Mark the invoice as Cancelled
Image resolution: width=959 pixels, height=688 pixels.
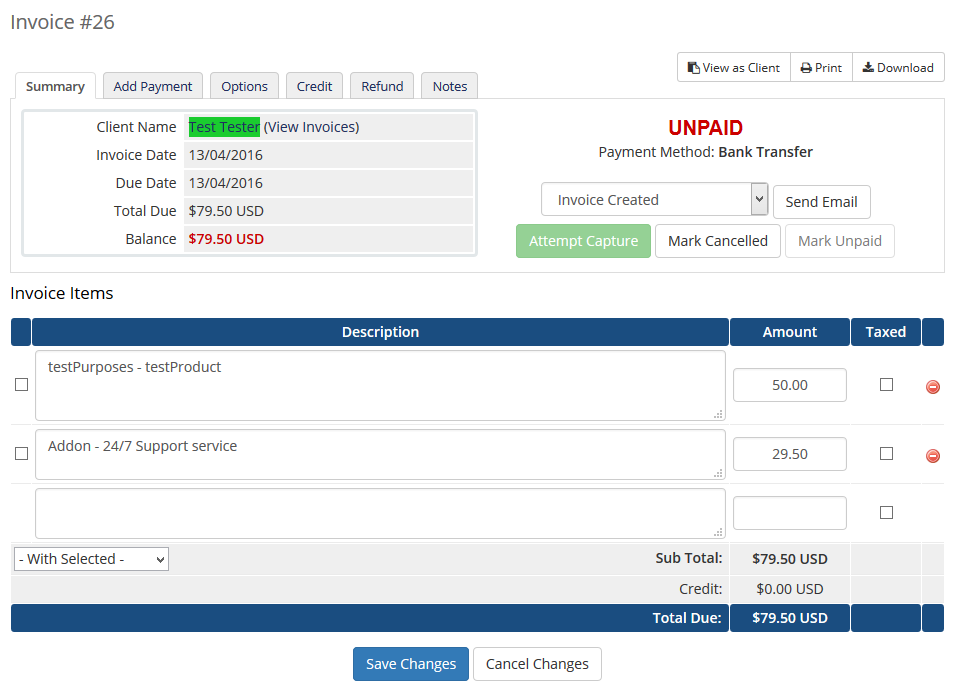pyautogui.click(x=718, y=241)
